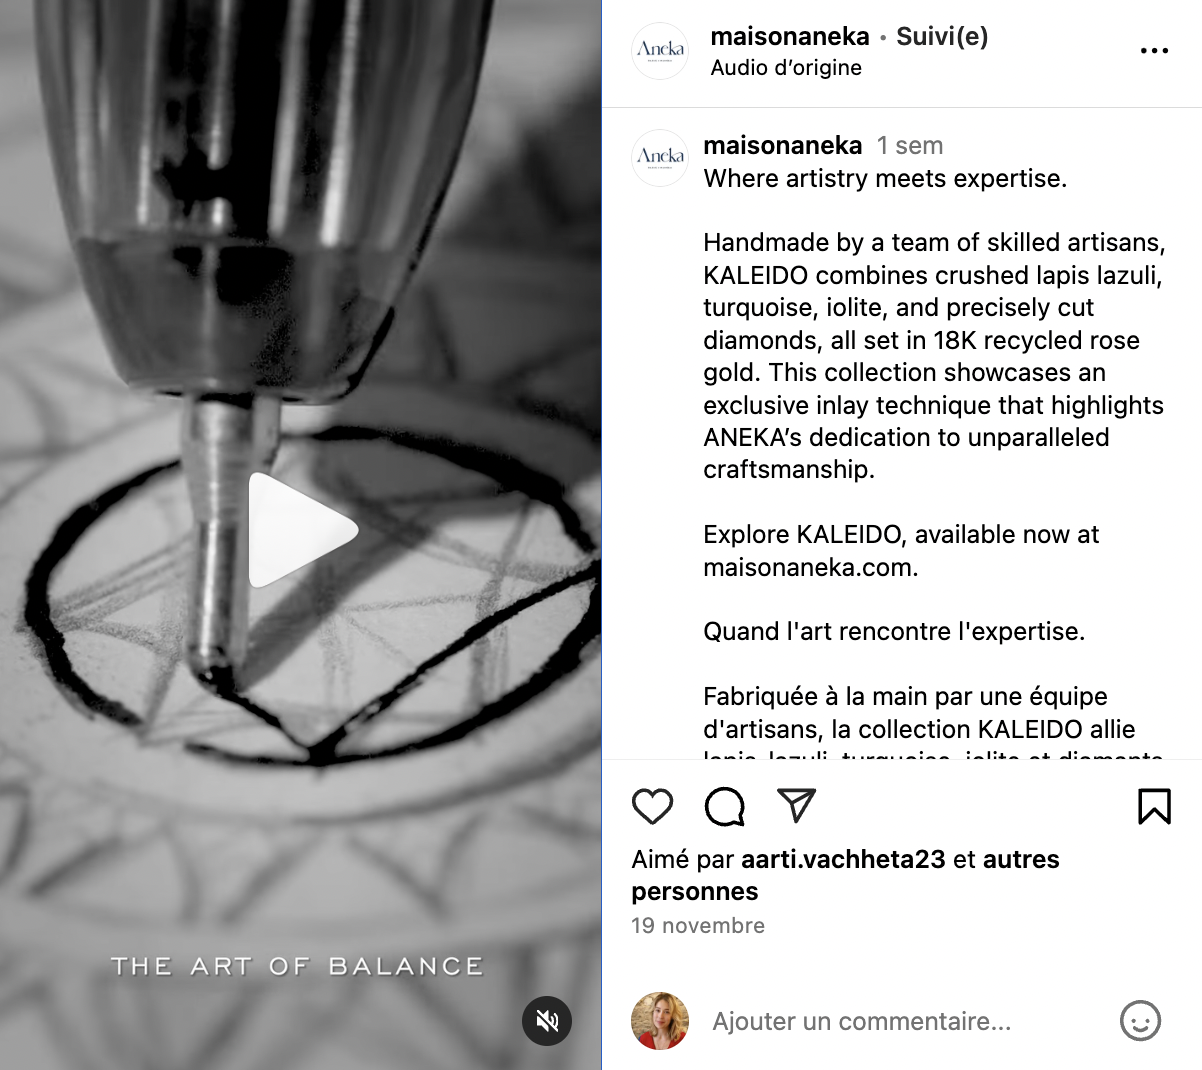The height and width of the screenshot is (1070, 1202).
Task: Click the 1 sem timestamp
Action: (x=910, y=146)
